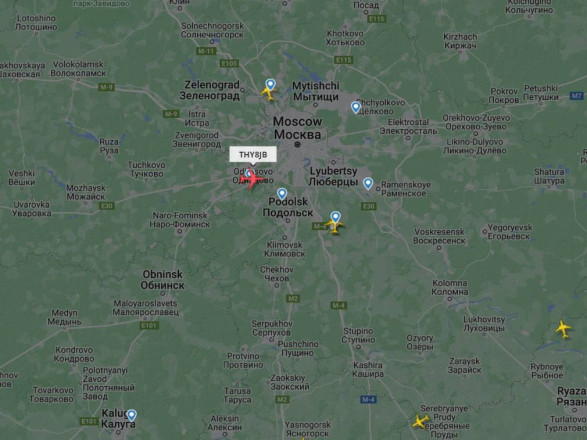
Task: Click the airport pin above Podolsk
Action: tap(282, 194)
